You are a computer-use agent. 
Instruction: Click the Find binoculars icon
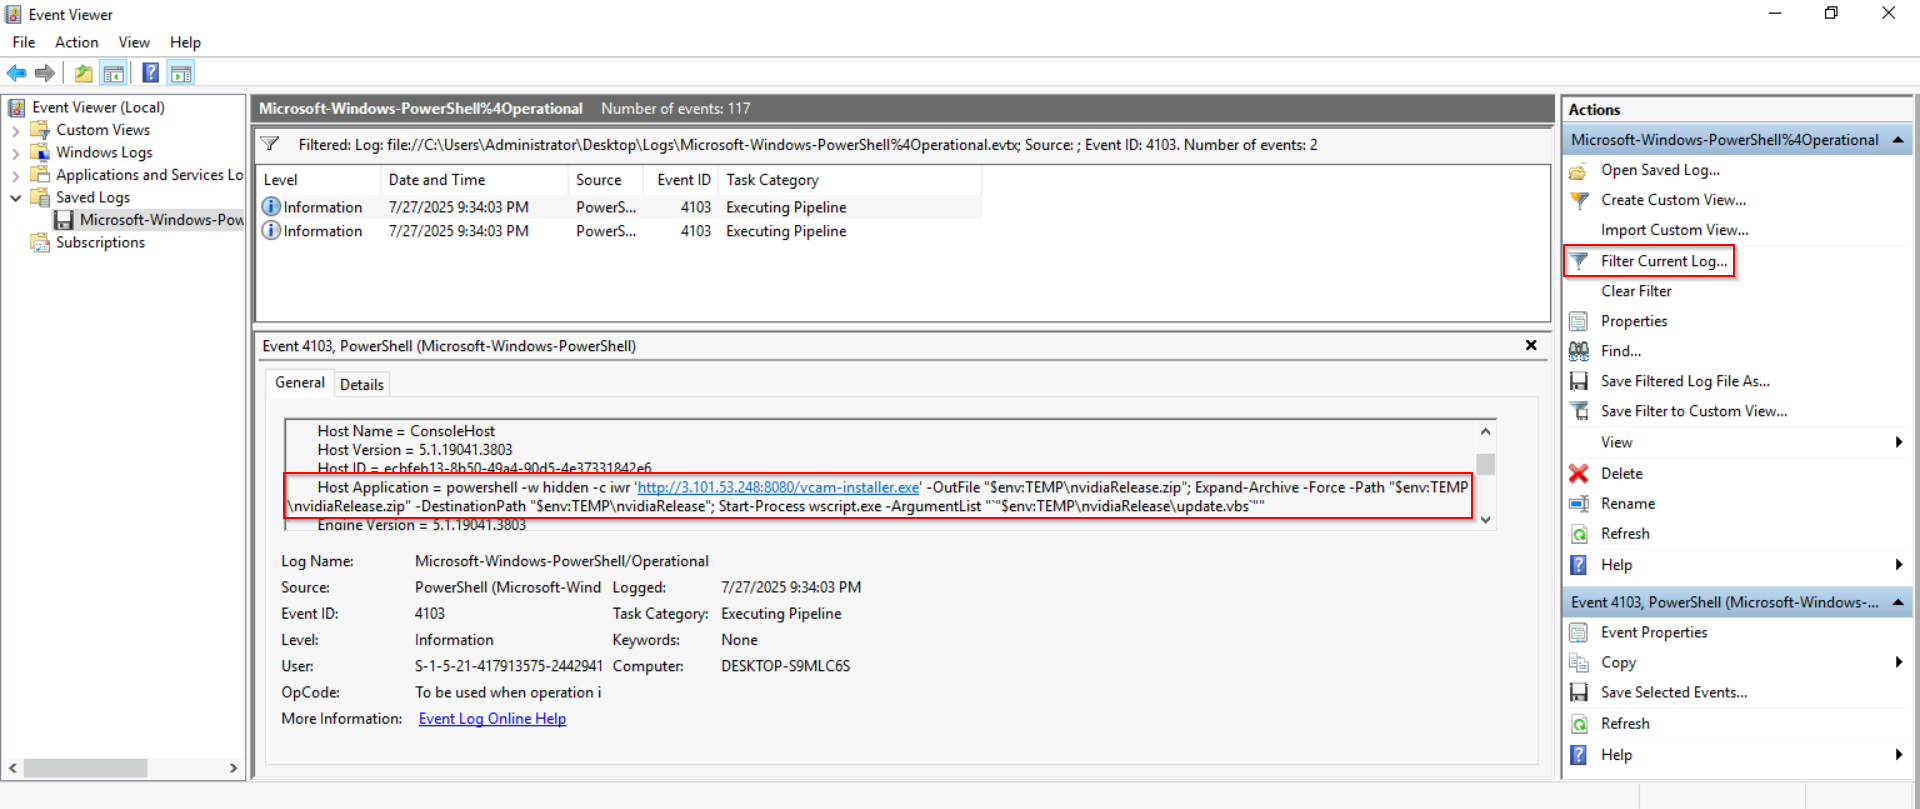coord(1579,351)
